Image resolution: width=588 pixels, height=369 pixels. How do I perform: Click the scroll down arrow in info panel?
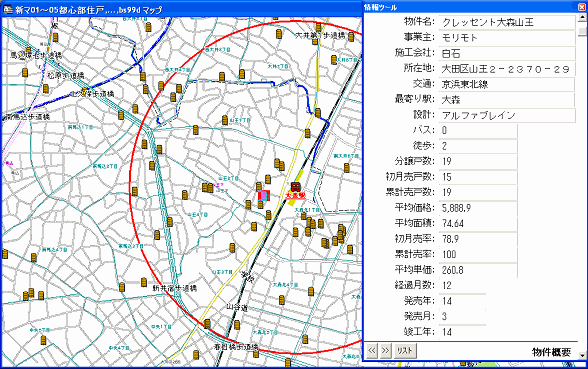tap(582, 355)
